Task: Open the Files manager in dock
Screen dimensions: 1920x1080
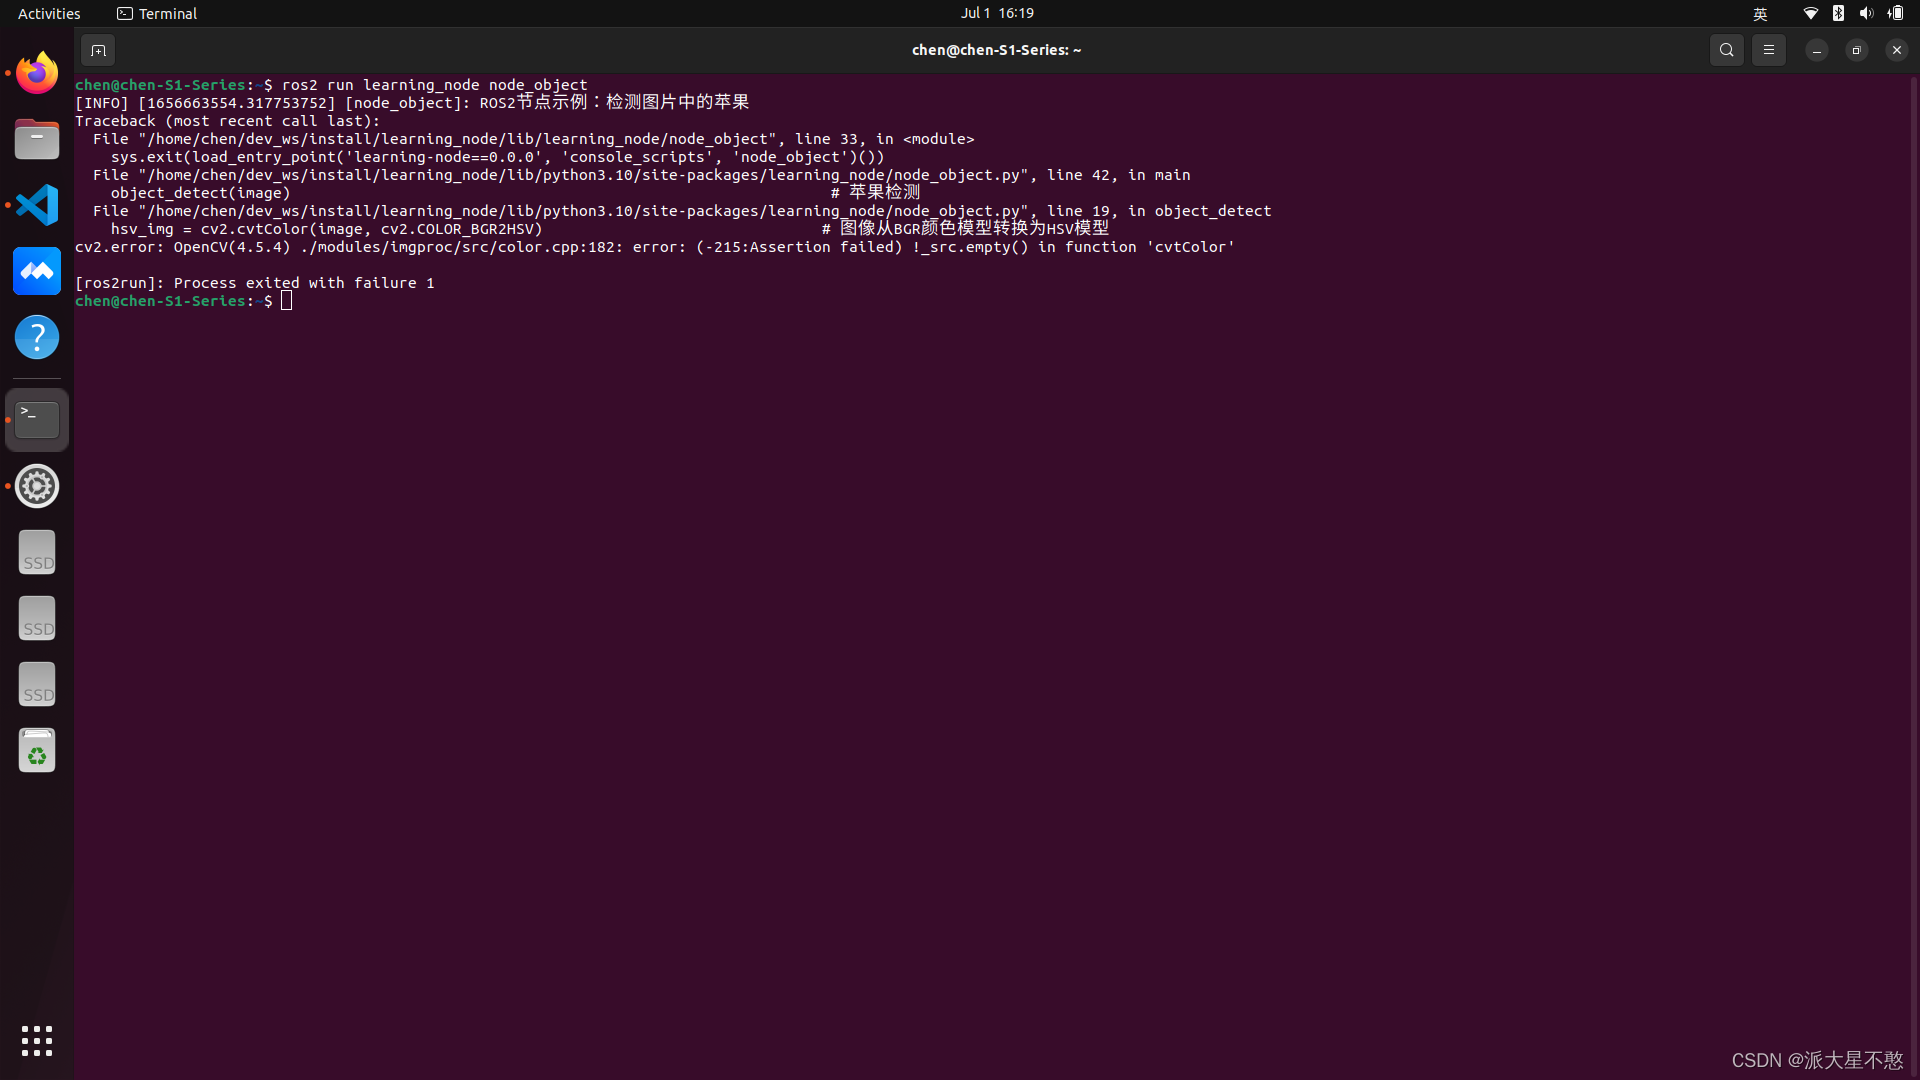Action: click(37, 139)
